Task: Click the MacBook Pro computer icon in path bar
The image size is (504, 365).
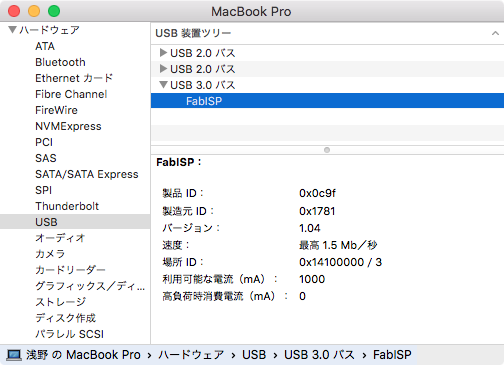Action: click(x=14, y=355)
